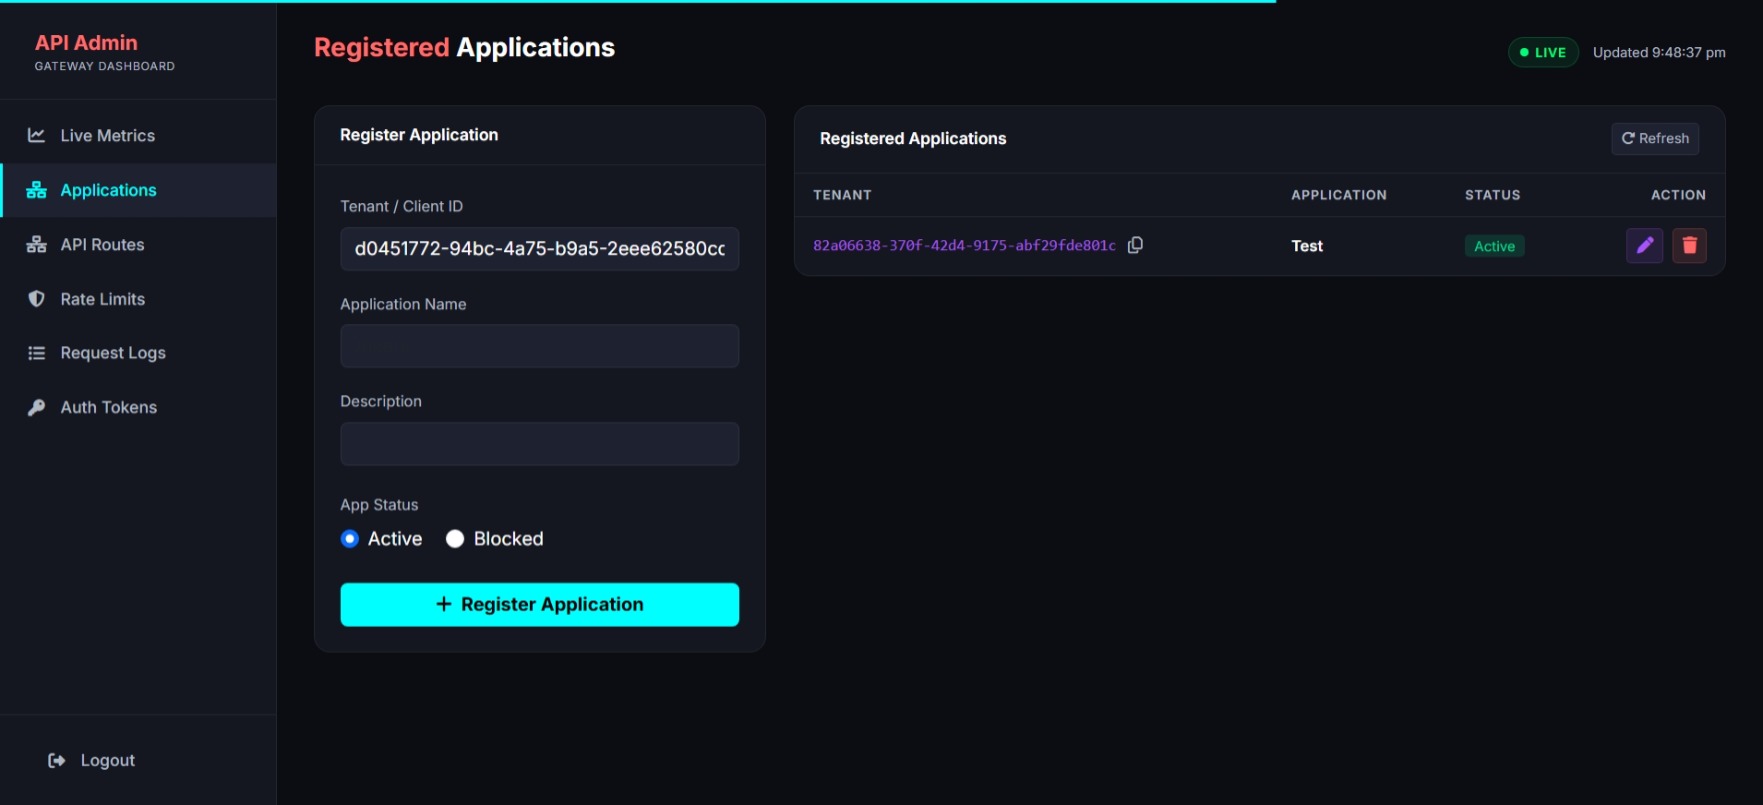Click the TENANT column header
Screen dimensions: 1763x805
click(842, 195)
